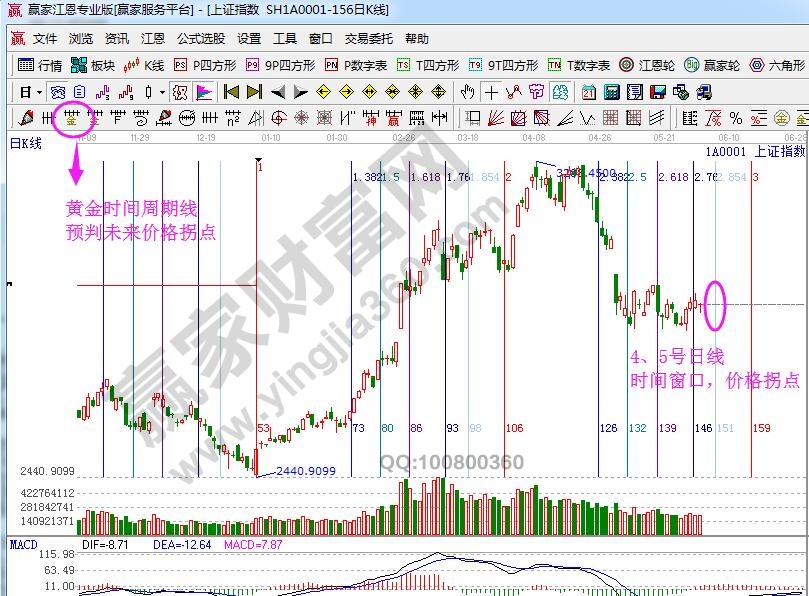Screen dimensions: 809x596
Task: Open the 板块 sector view
Action: 92,65
